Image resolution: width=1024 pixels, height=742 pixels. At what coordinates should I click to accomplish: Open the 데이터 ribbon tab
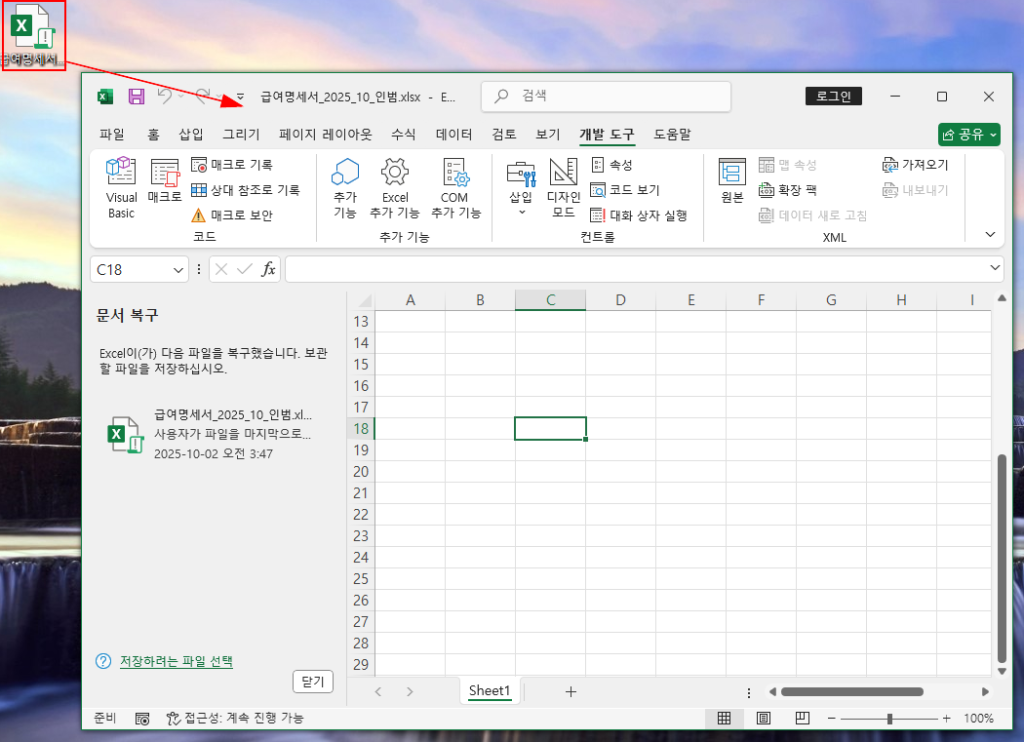point(454,135)
